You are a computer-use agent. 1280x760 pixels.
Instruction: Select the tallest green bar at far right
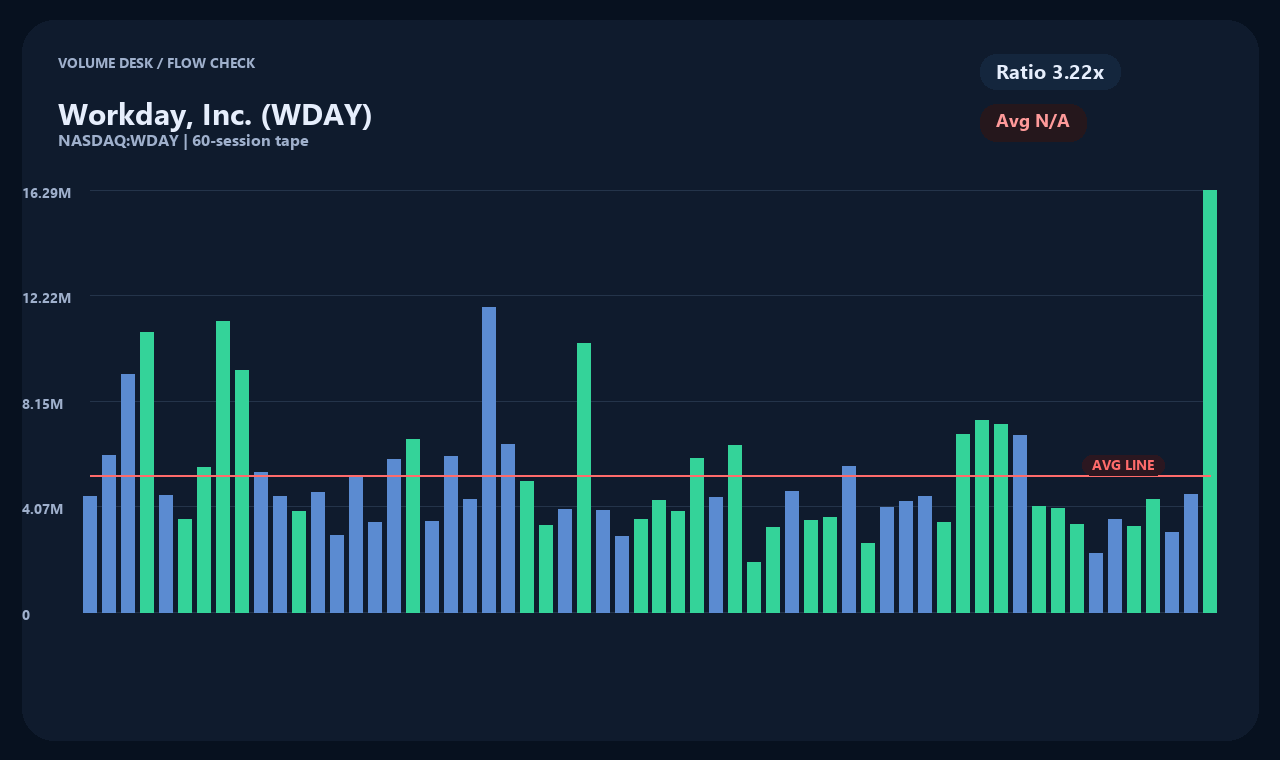tap(1210, 401)
